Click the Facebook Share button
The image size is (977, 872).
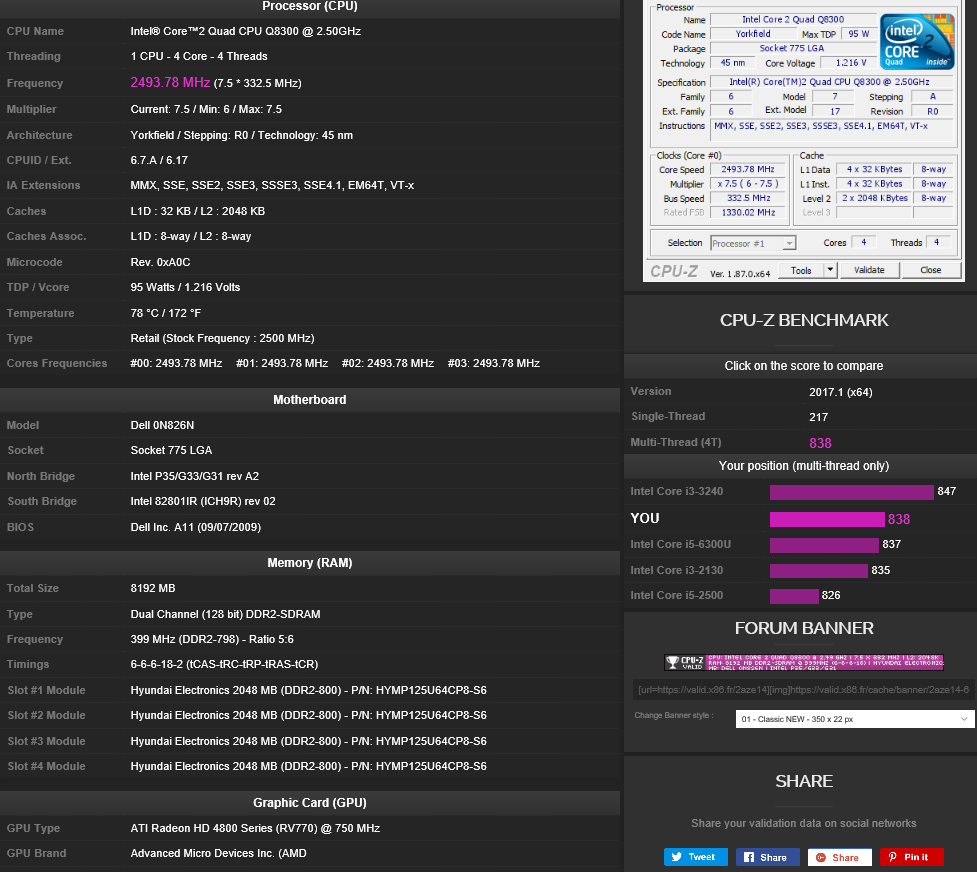tap(768, 857)
